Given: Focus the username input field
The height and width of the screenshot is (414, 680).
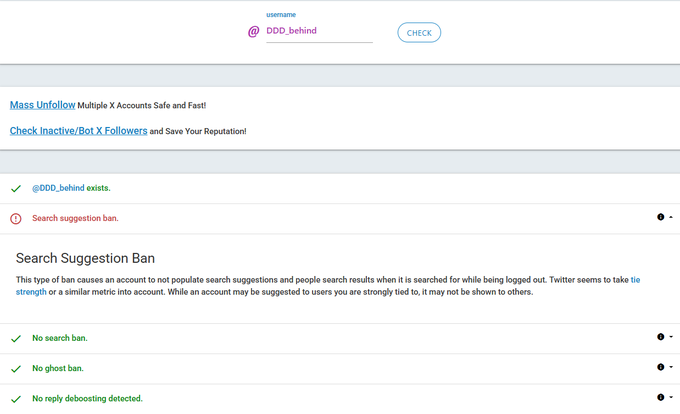Looking at the screenshot, I should (319, 31).
